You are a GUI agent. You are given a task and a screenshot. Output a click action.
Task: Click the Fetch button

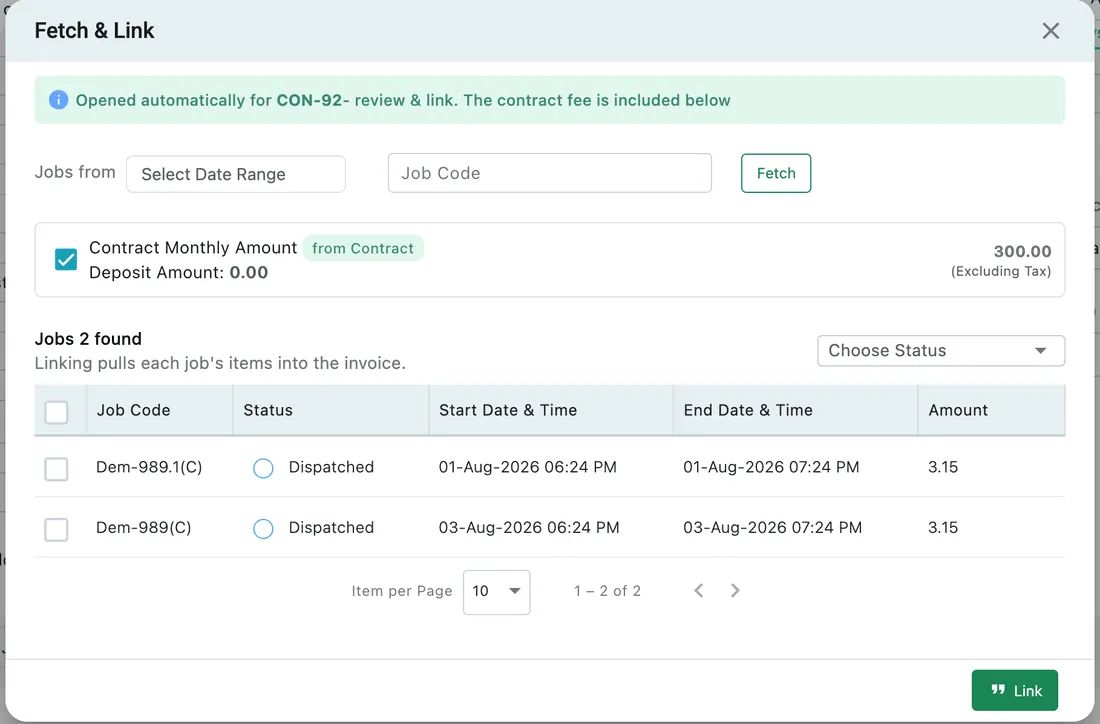(x=776, y=173)
